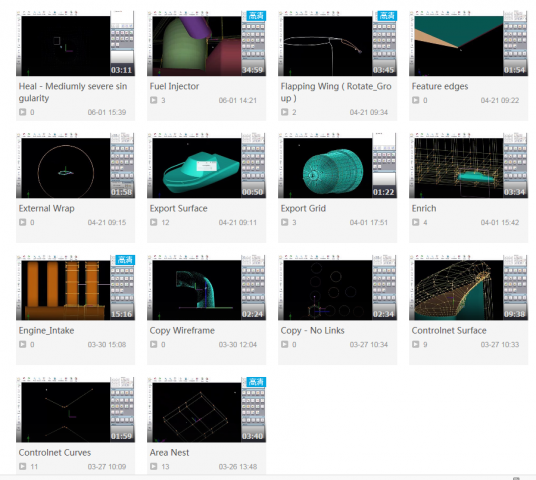Click the 09:38 duration on Controlnet Surface
This screenshot has height=480, width=536.
514,314
